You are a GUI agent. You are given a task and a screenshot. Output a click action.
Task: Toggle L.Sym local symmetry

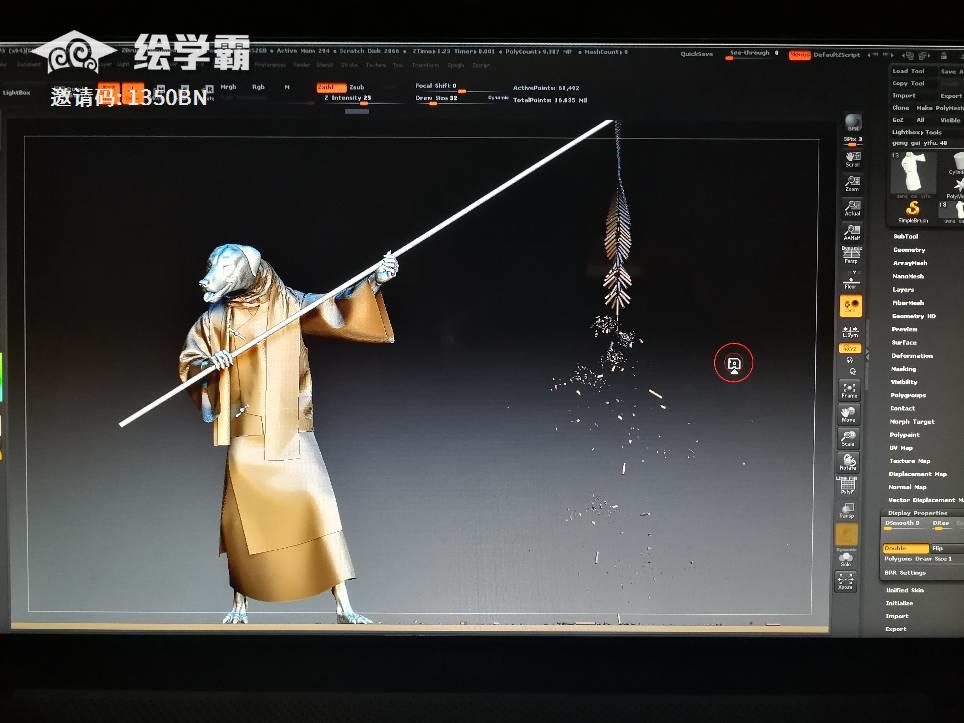pos(850,332)
